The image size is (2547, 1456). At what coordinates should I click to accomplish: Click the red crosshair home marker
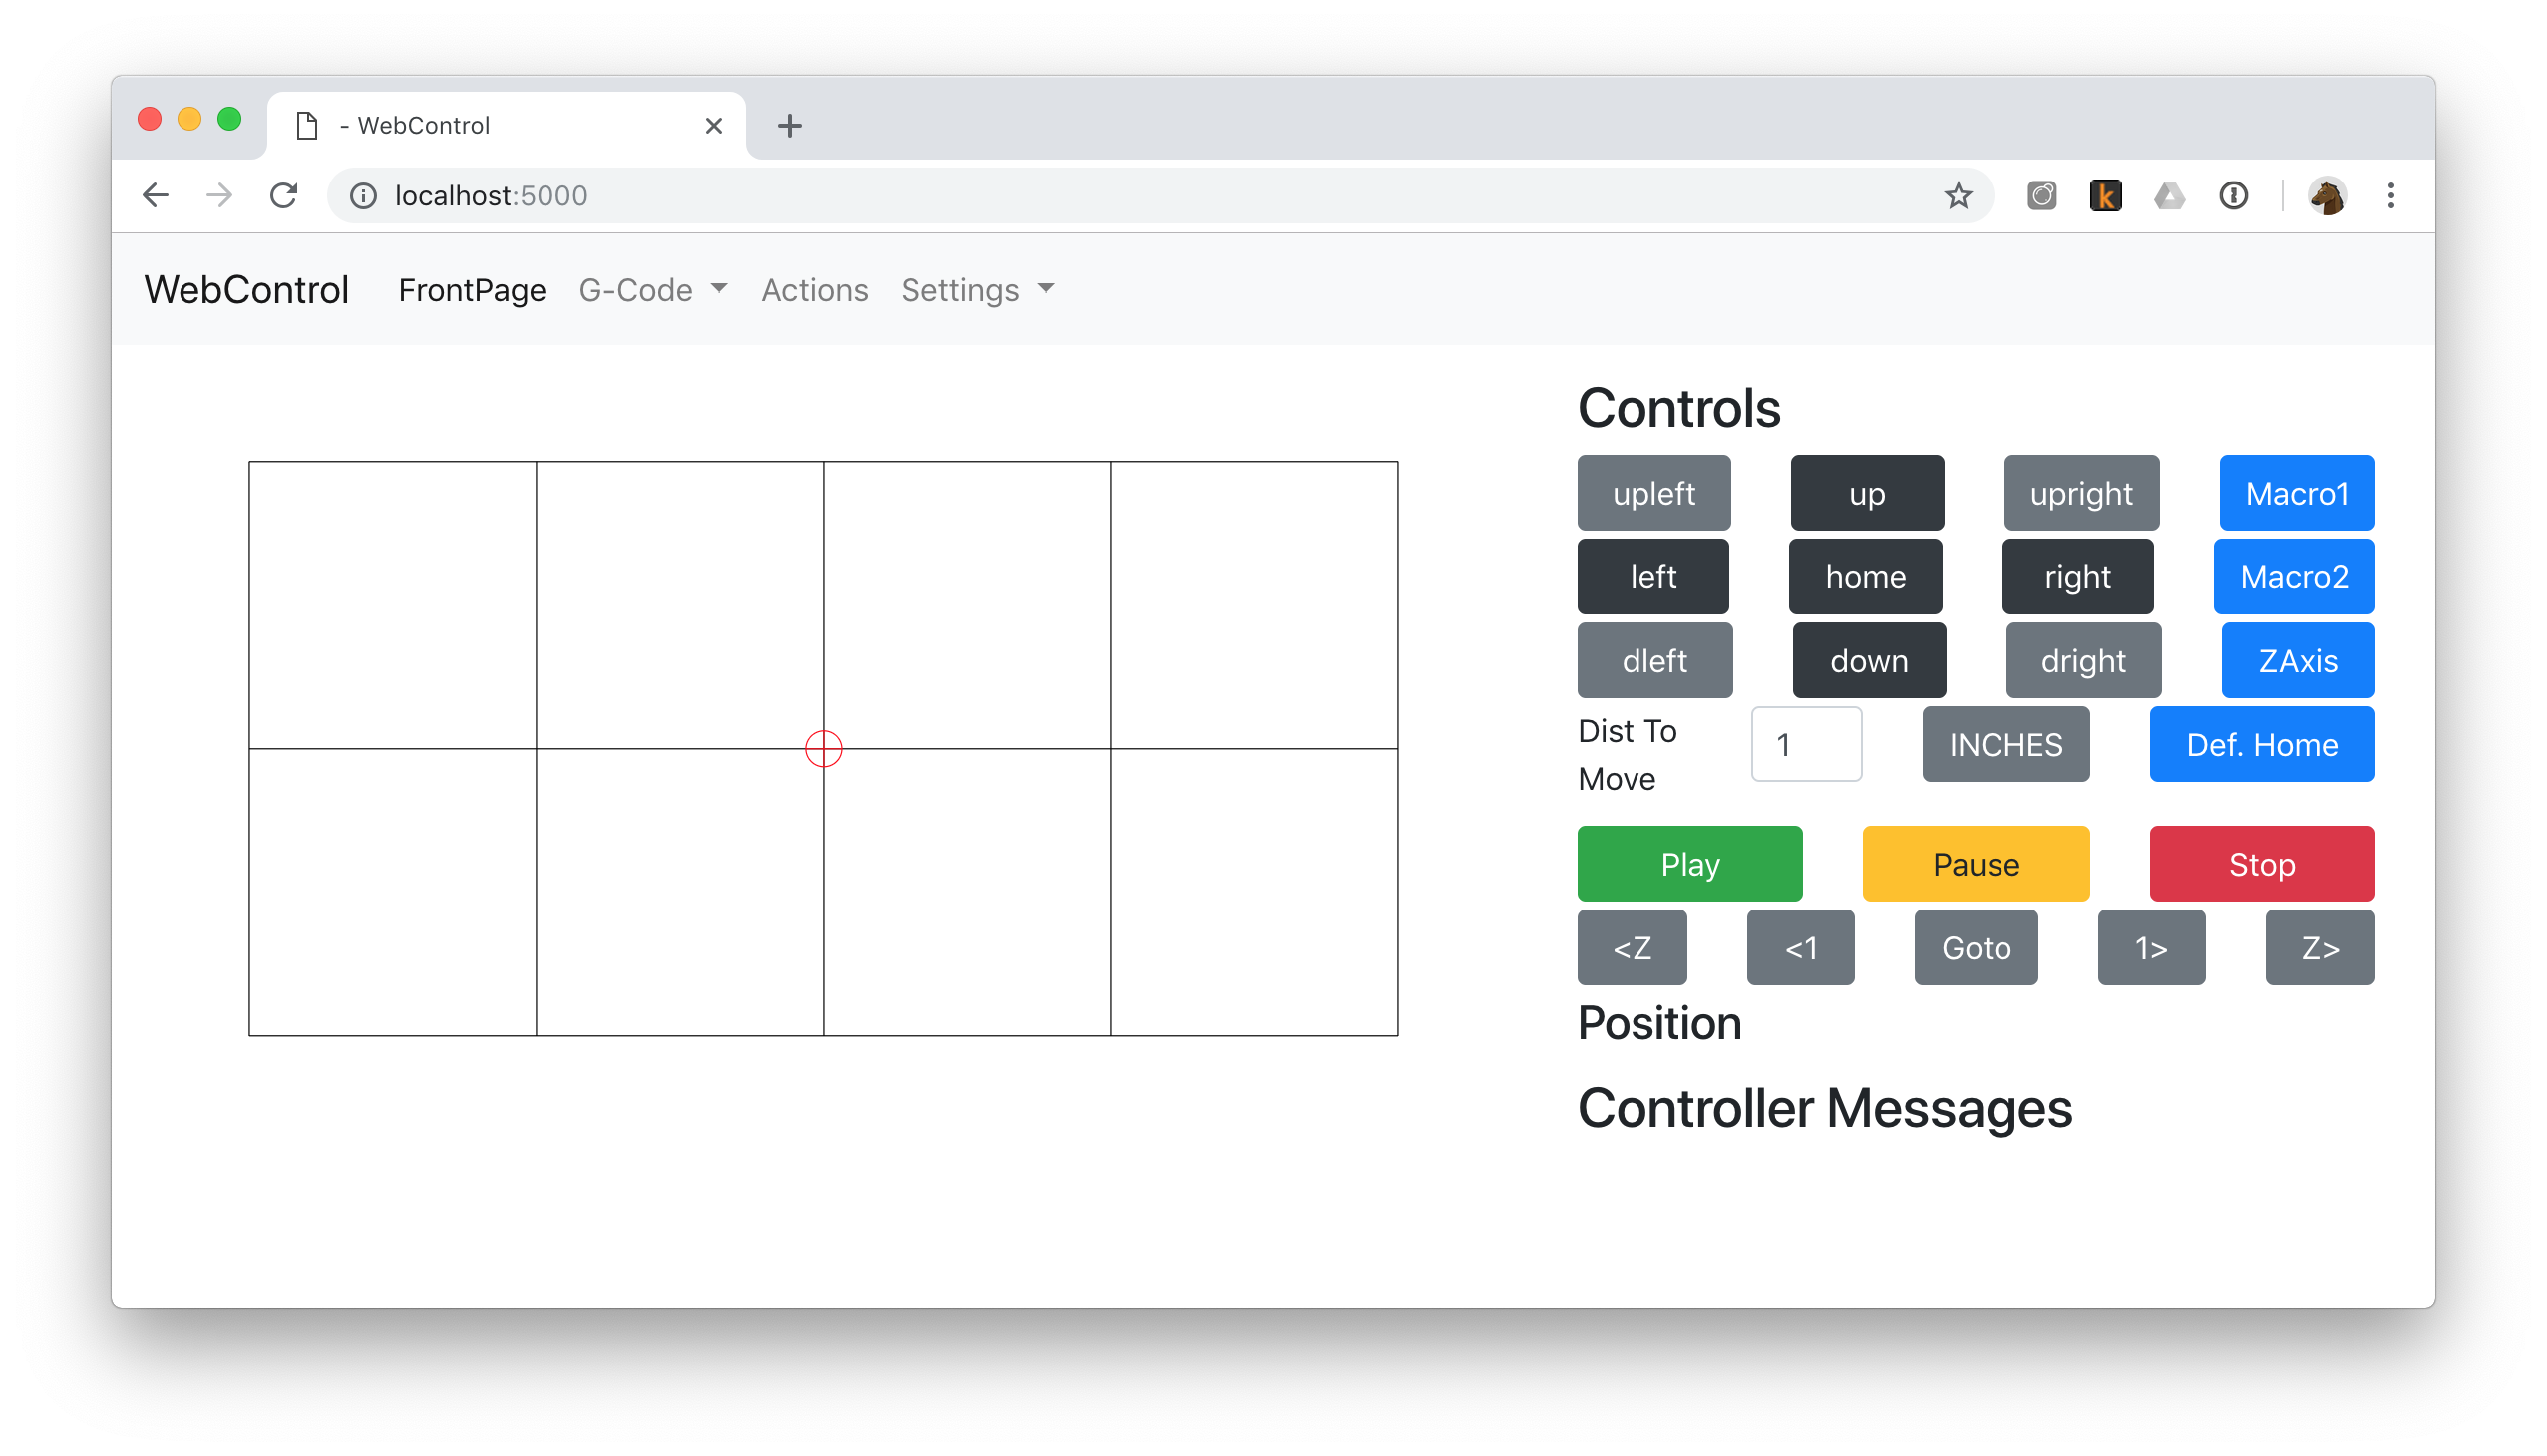point(823,748)
